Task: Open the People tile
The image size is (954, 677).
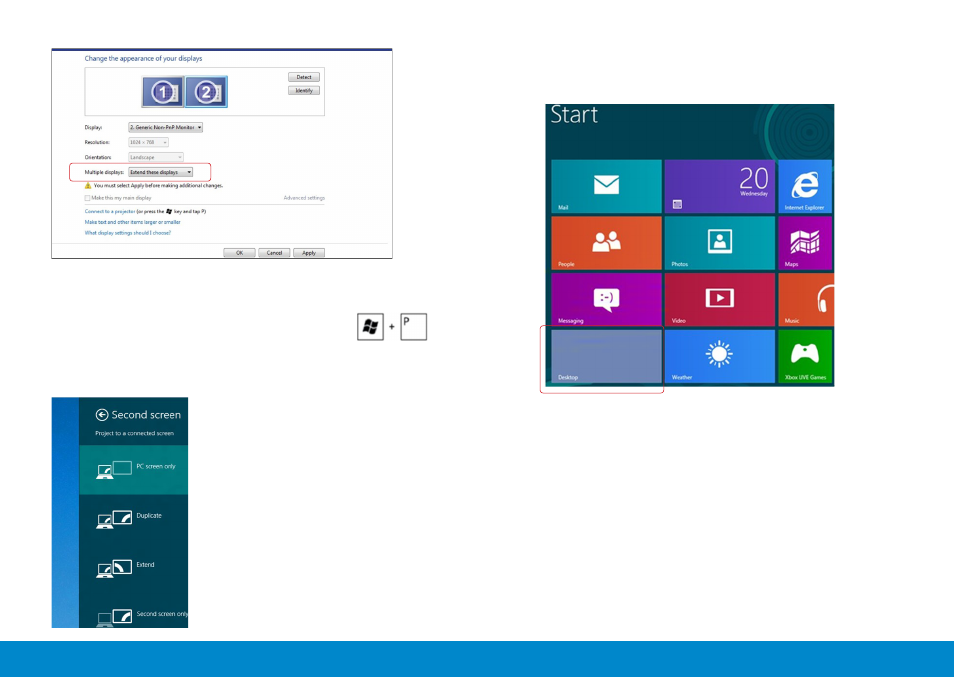Action: tap(606, 243)
